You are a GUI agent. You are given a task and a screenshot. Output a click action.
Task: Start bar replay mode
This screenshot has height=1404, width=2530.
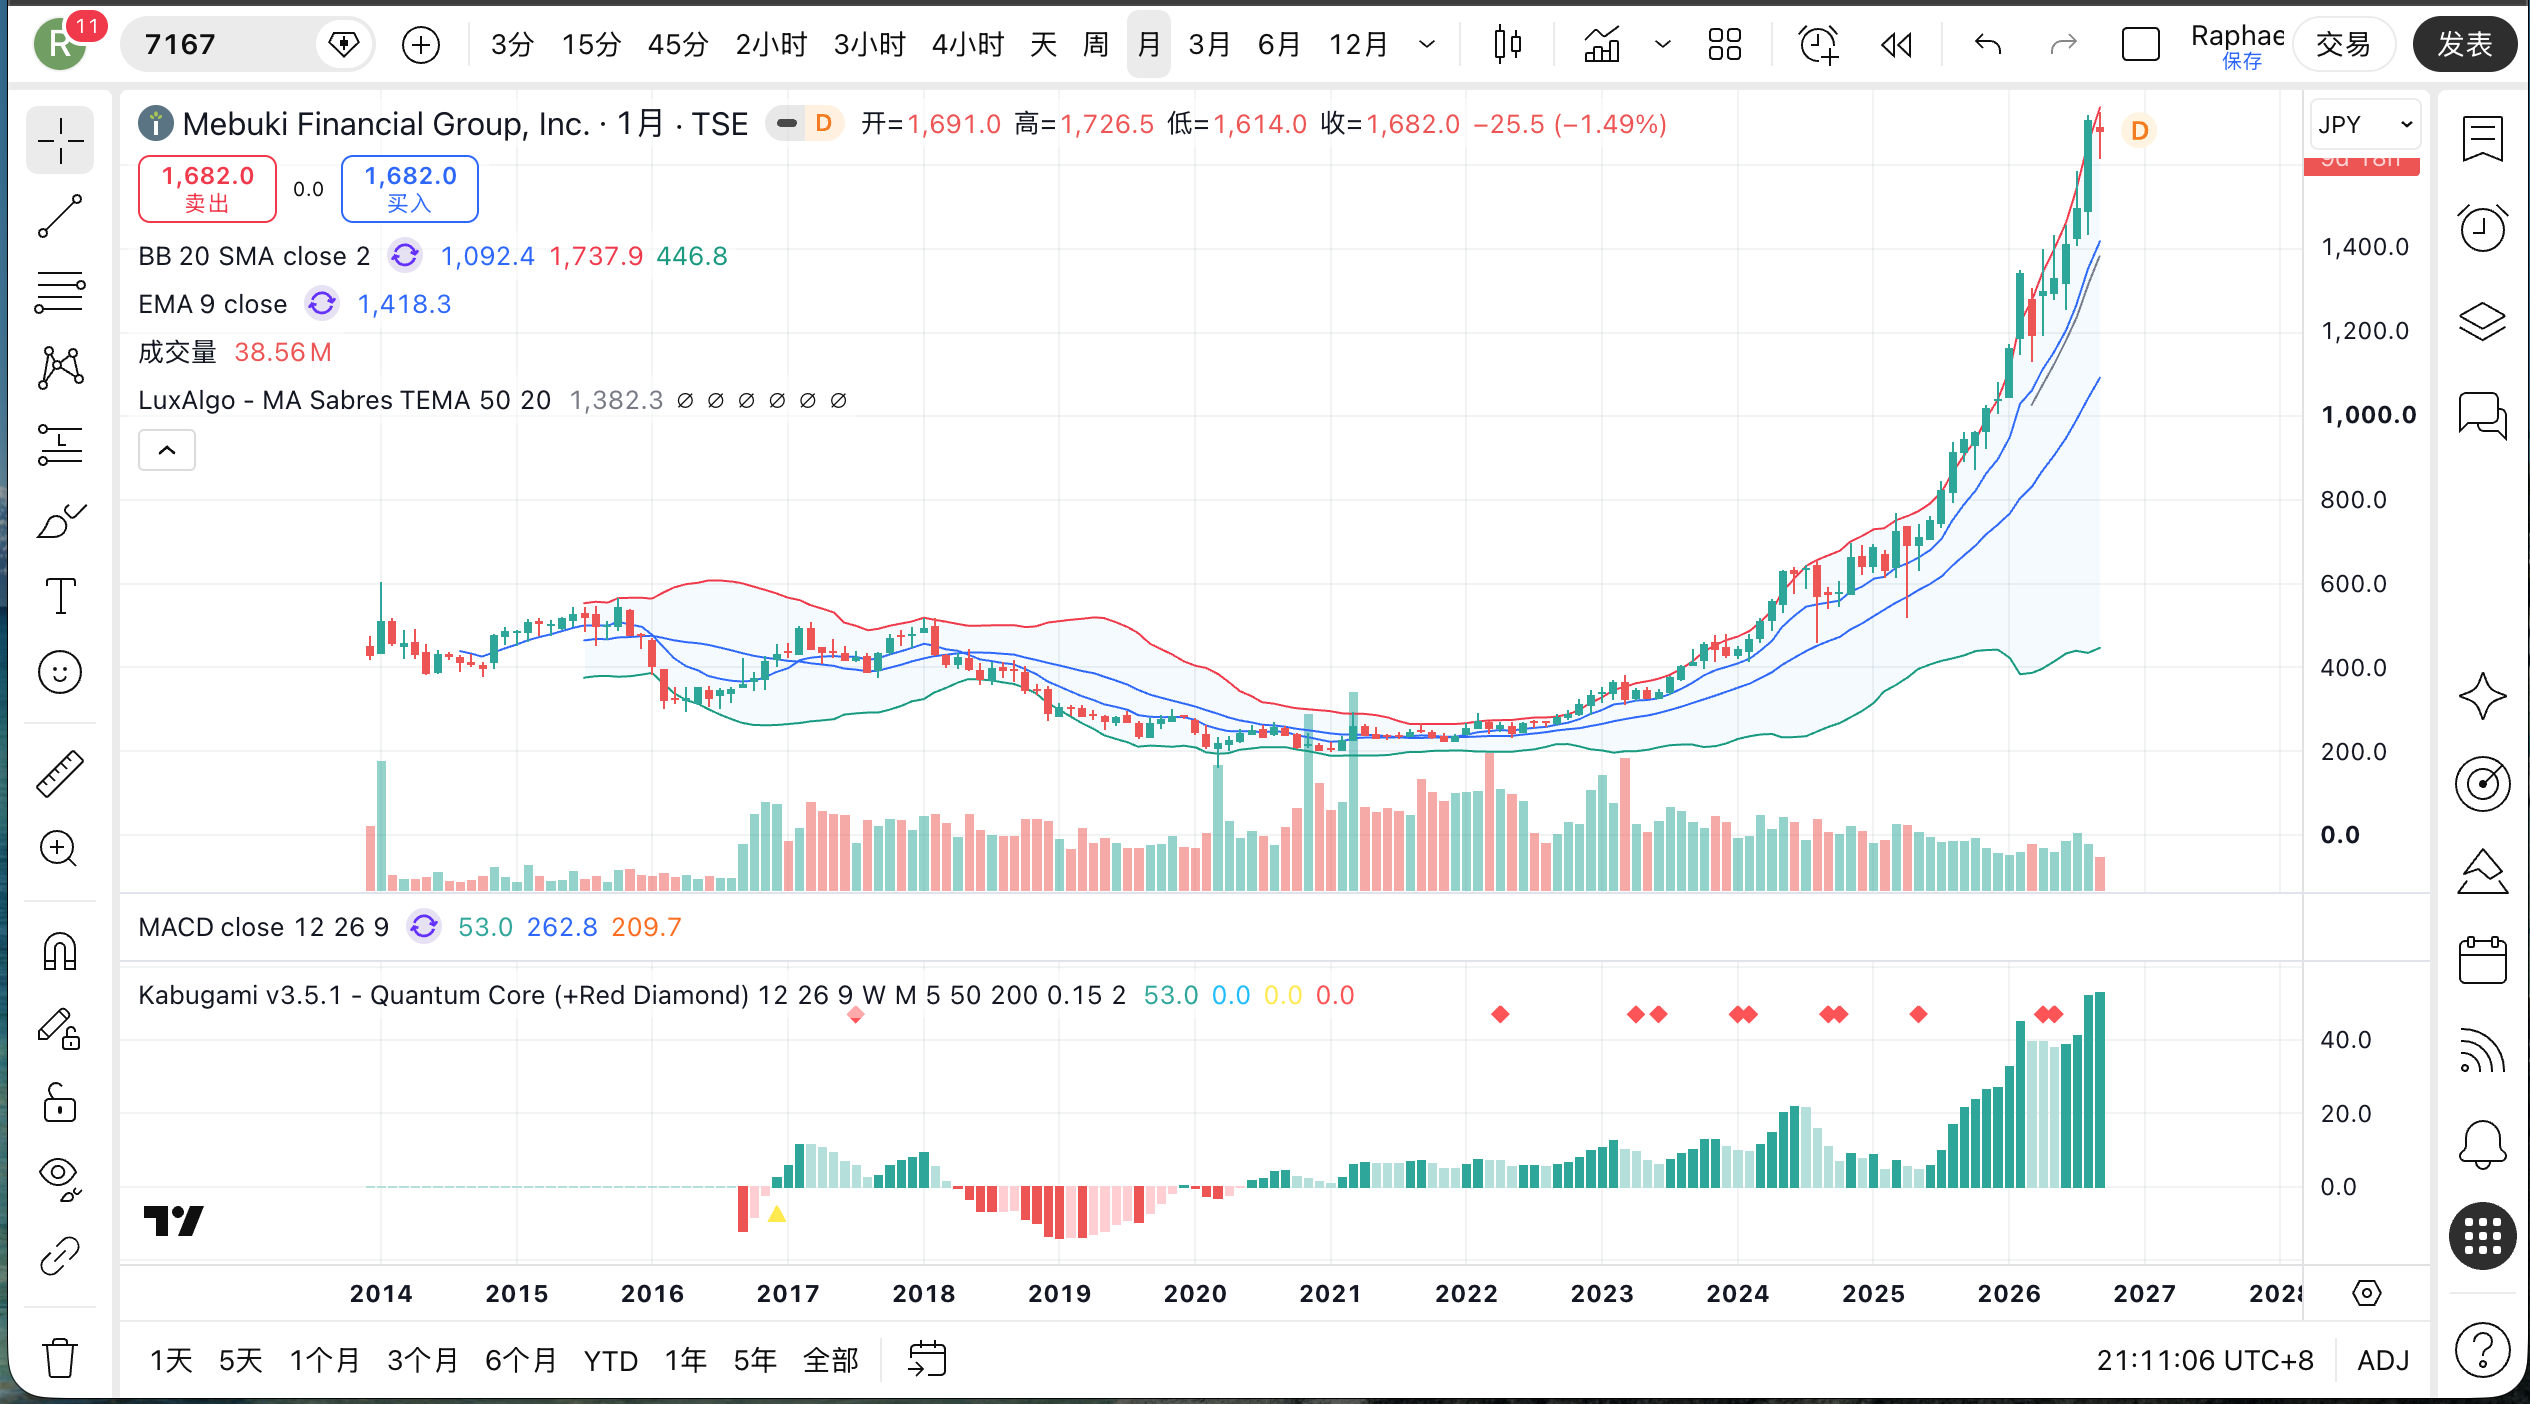[x=1896, y=44]
